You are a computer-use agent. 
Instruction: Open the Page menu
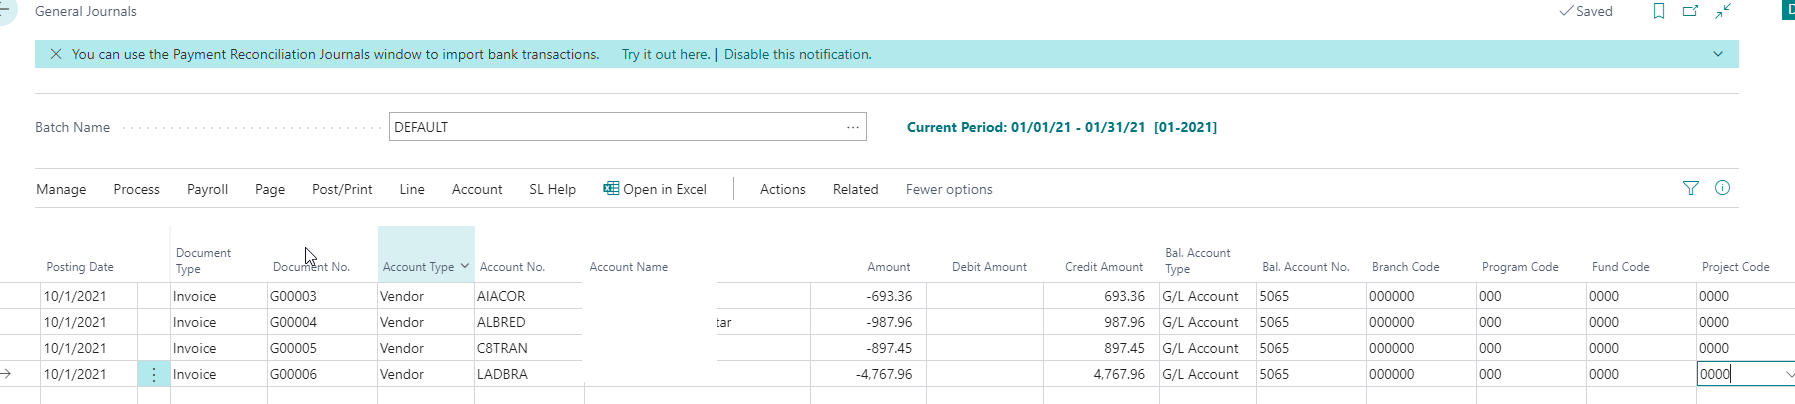[270, 189]
